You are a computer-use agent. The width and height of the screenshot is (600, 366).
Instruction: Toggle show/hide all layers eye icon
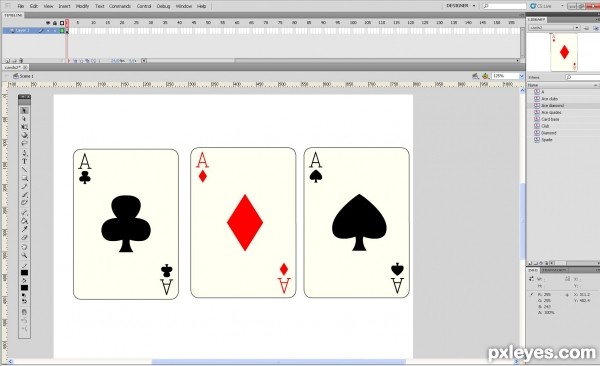click(x=48, y=23)
